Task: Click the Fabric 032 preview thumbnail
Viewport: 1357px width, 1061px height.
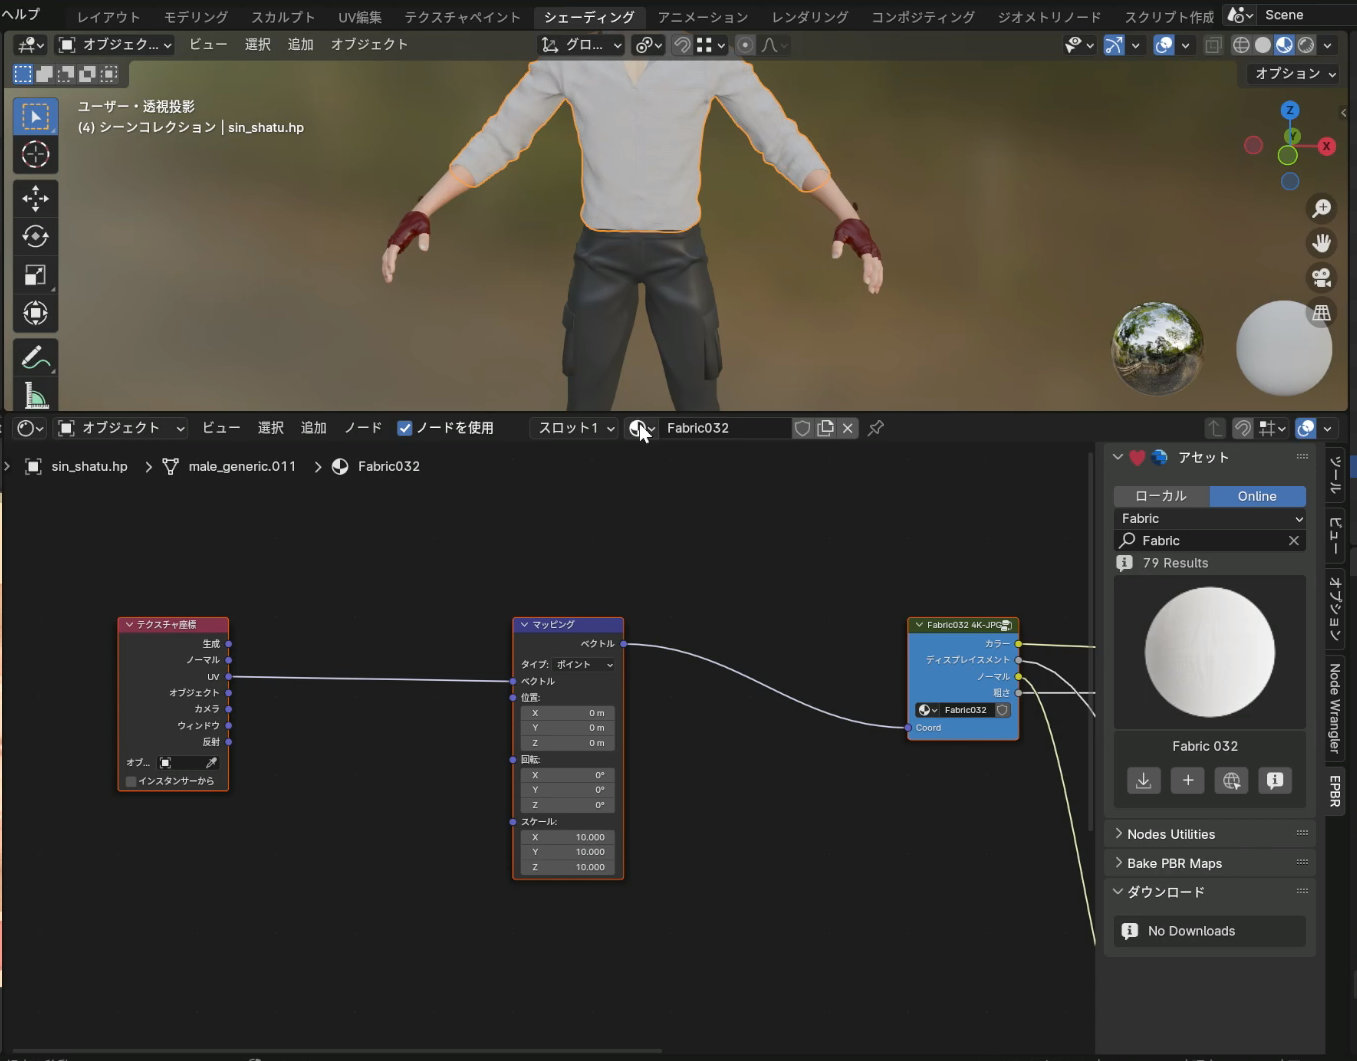Action: pos(1209,652)
